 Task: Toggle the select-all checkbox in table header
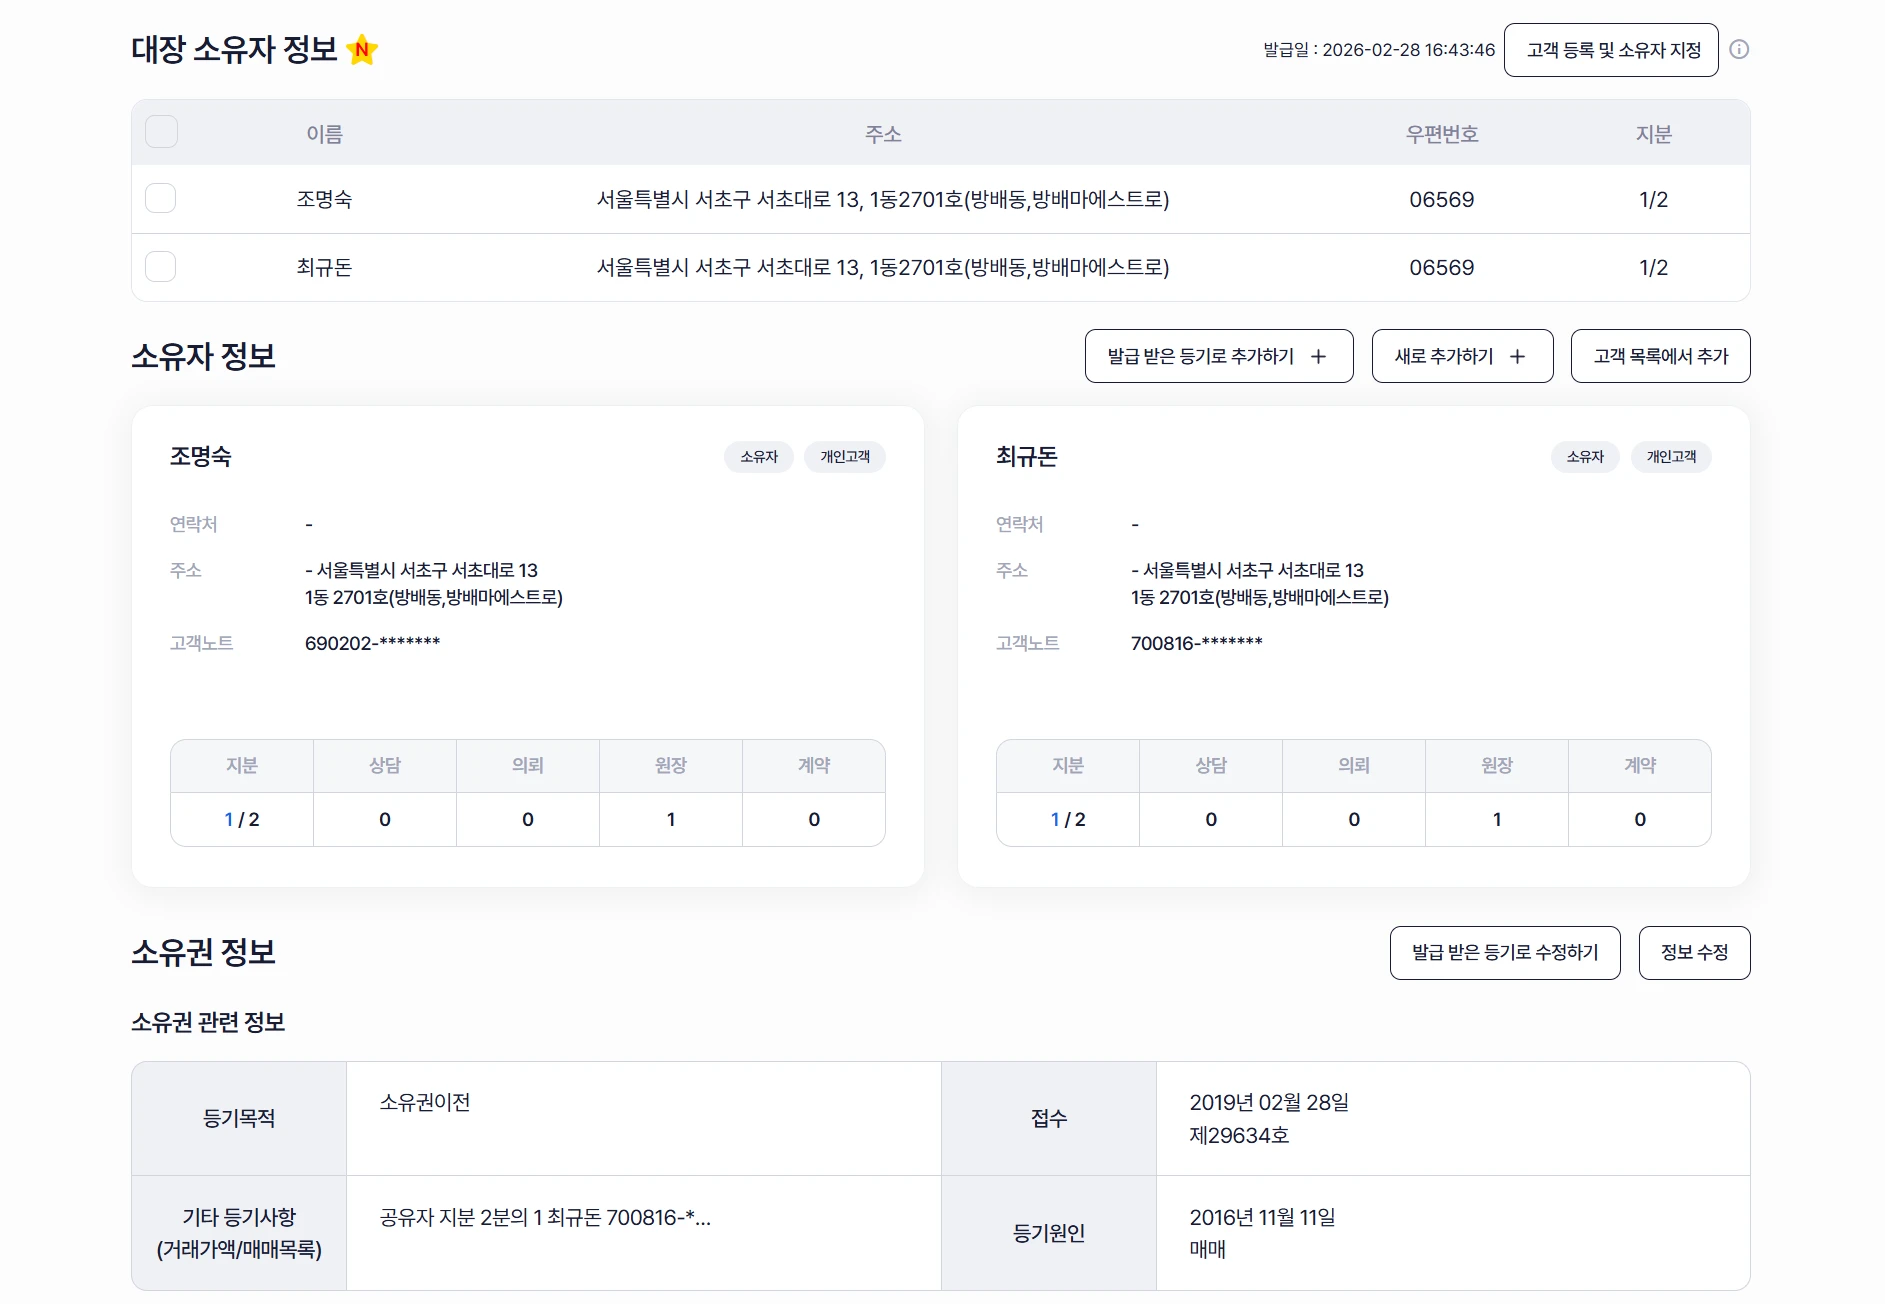[x=161, y=132]
